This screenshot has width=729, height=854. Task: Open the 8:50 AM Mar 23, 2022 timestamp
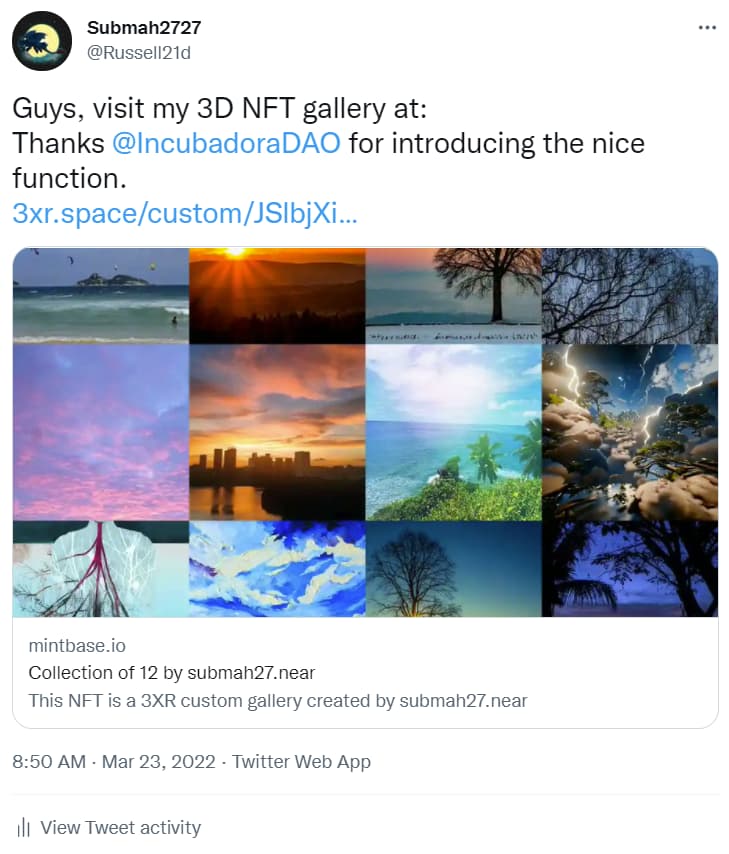coord(113,761)
